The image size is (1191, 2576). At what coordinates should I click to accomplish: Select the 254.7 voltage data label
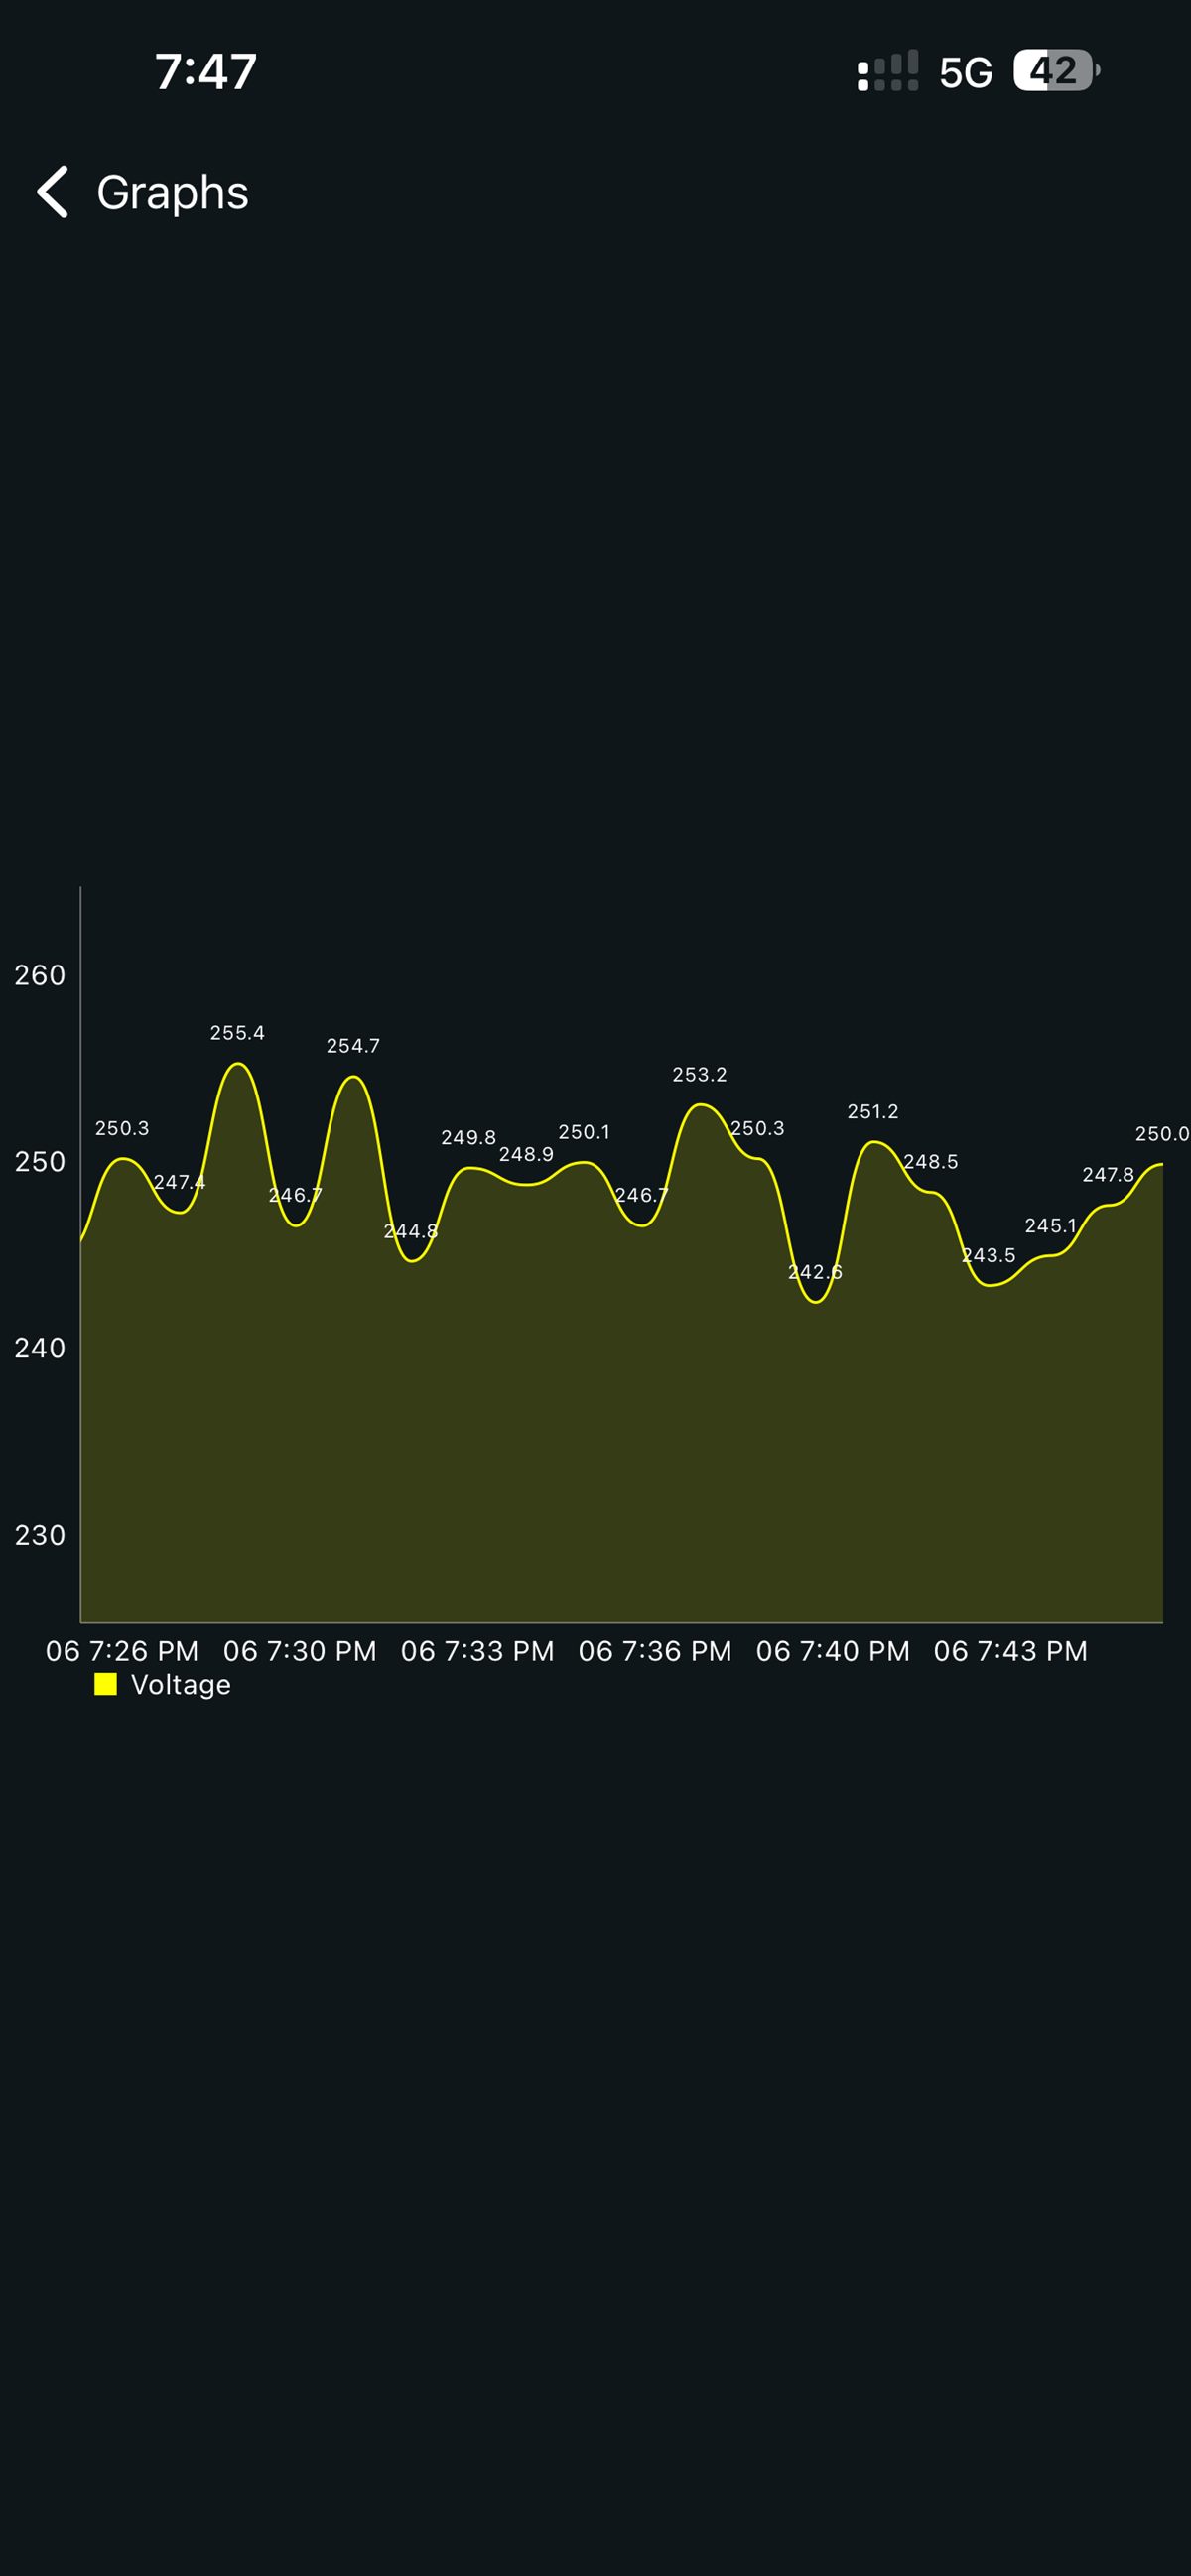point(353,1046)
